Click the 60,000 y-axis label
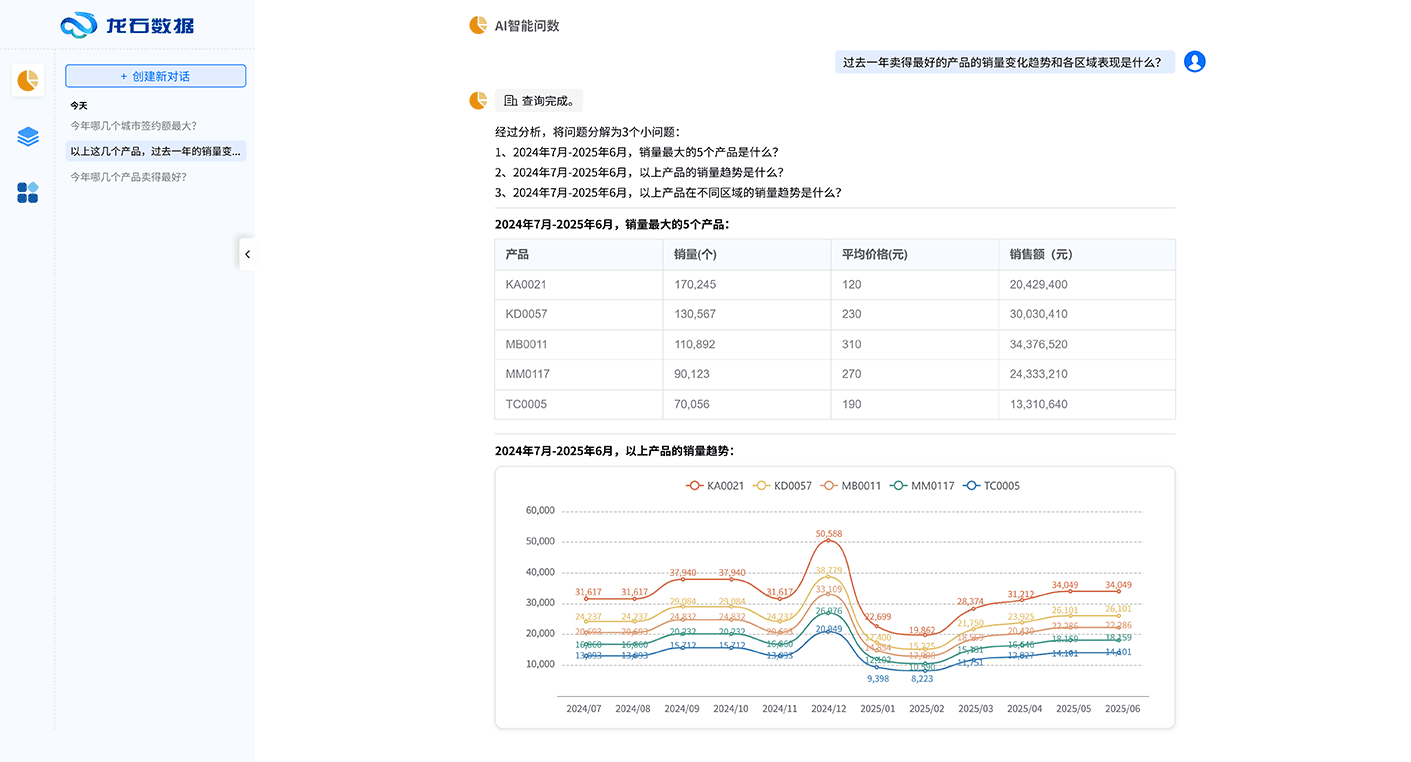Image resolution: width=1411 pixels, height=762 pixels. pyautogui.click(x=540, y=510)
